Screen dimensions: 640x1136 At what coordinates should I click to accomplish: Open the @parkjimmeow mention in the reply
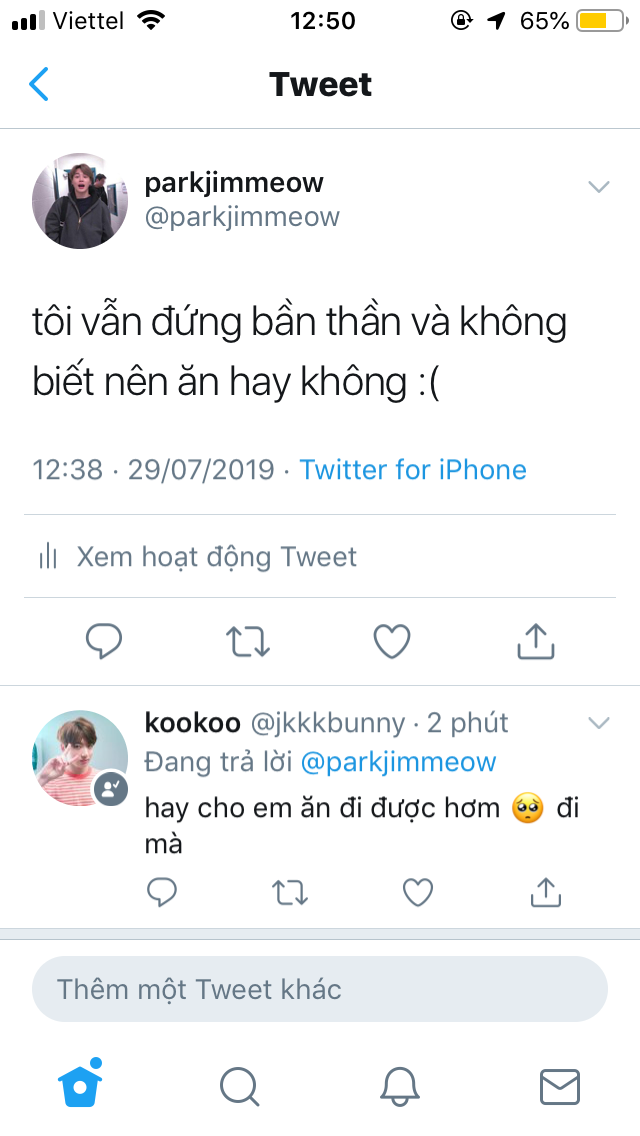point(398,762)
